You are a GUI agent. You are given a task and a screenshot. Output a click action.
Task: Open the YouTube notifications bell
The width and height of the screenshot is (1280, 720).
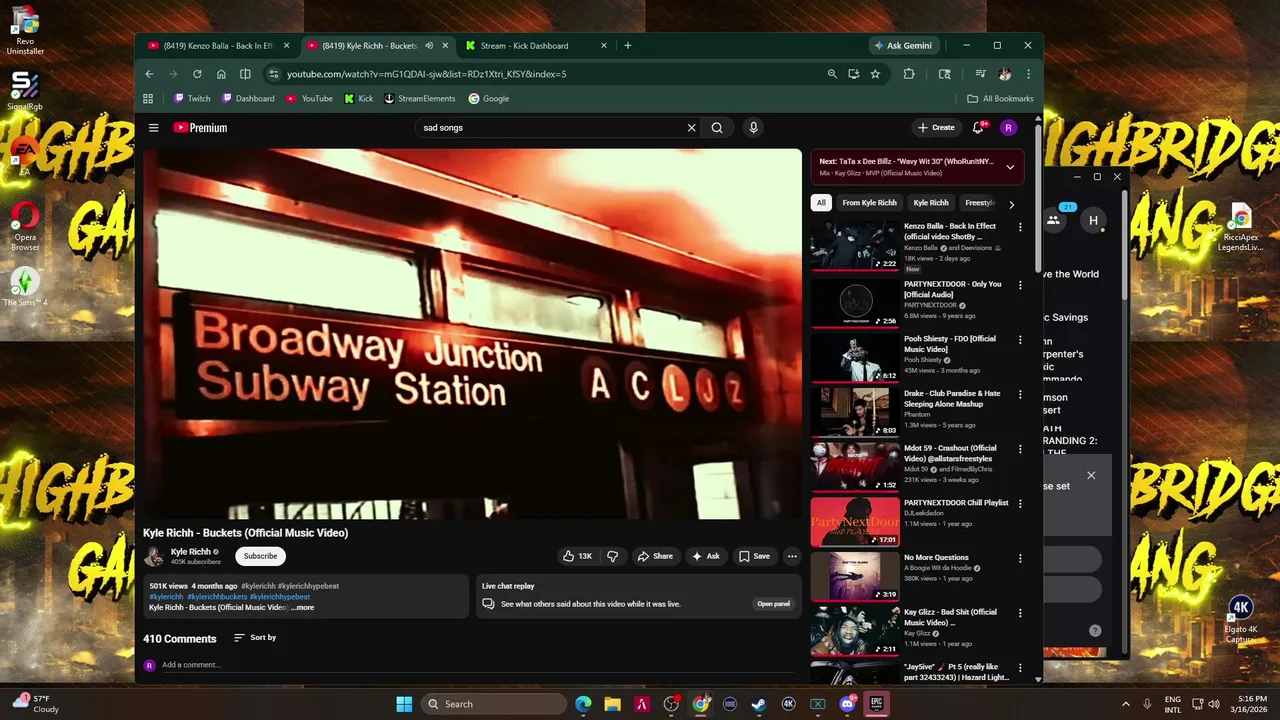coord(978,127)
